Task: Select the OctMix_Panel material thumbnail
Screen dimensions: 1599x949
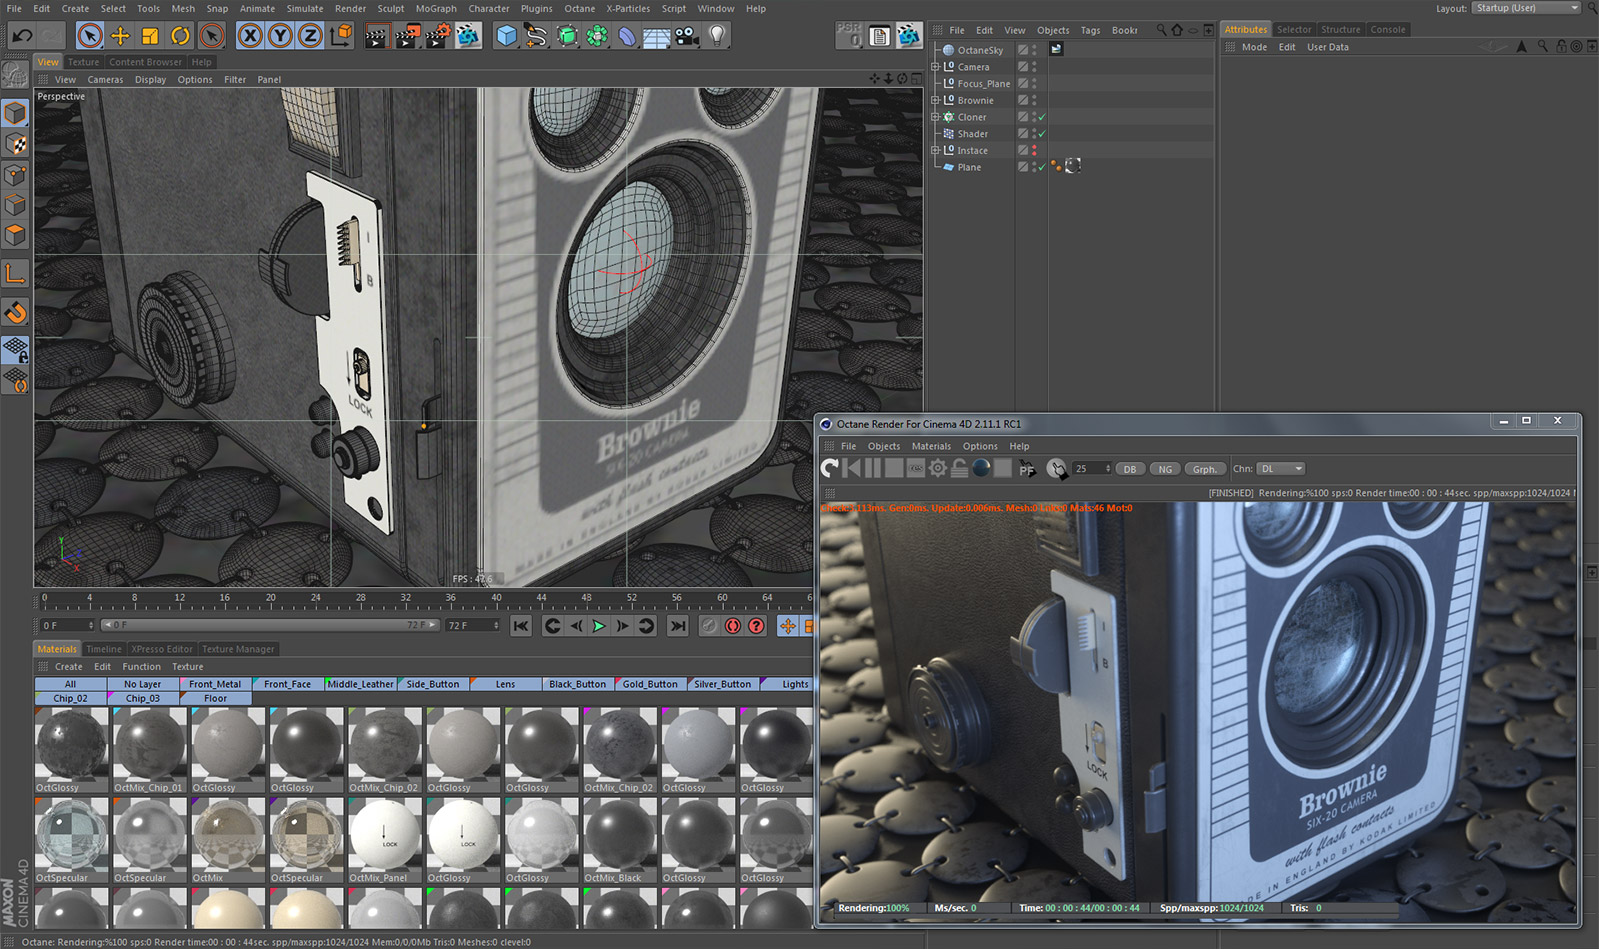Action: pos(385,836)
